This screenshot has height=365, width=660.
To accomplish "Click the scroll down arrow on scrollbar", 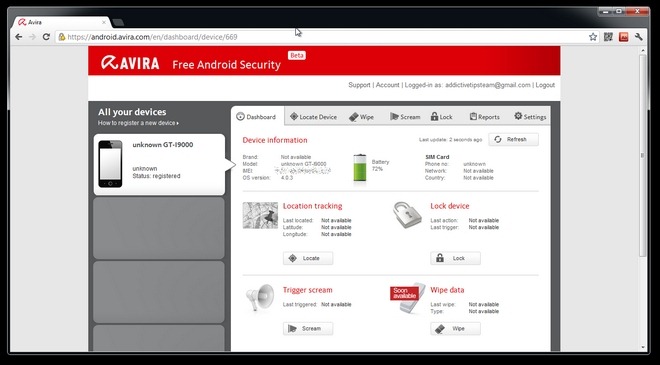I will click(x=642, y=348).
